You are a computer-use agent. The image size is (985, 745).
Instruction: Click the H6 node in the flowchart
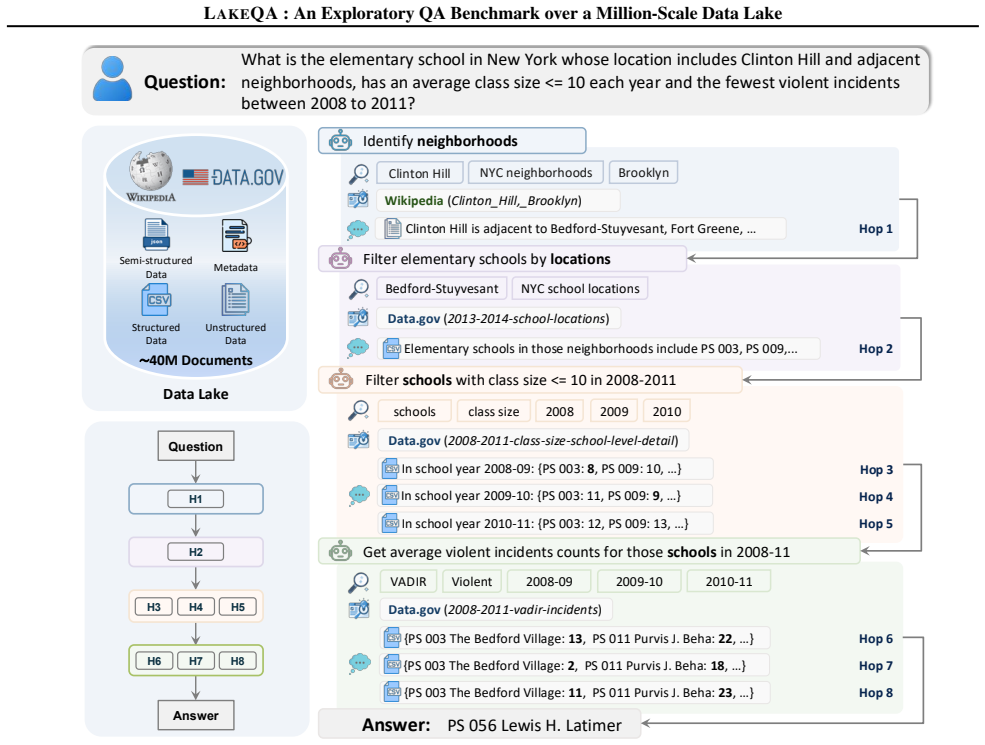pos(154,661)
